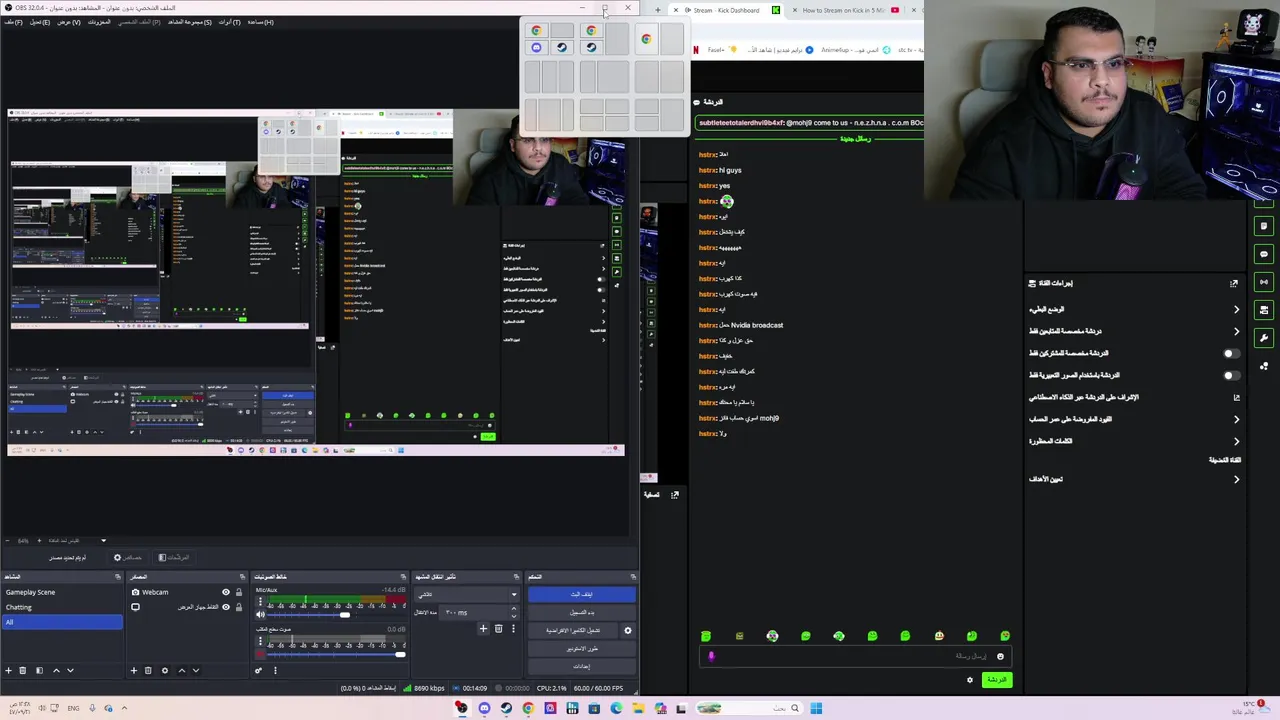Open scene filters icon in Scenes panel
This screenshot has height=720, width=1280.
point(39,670)
